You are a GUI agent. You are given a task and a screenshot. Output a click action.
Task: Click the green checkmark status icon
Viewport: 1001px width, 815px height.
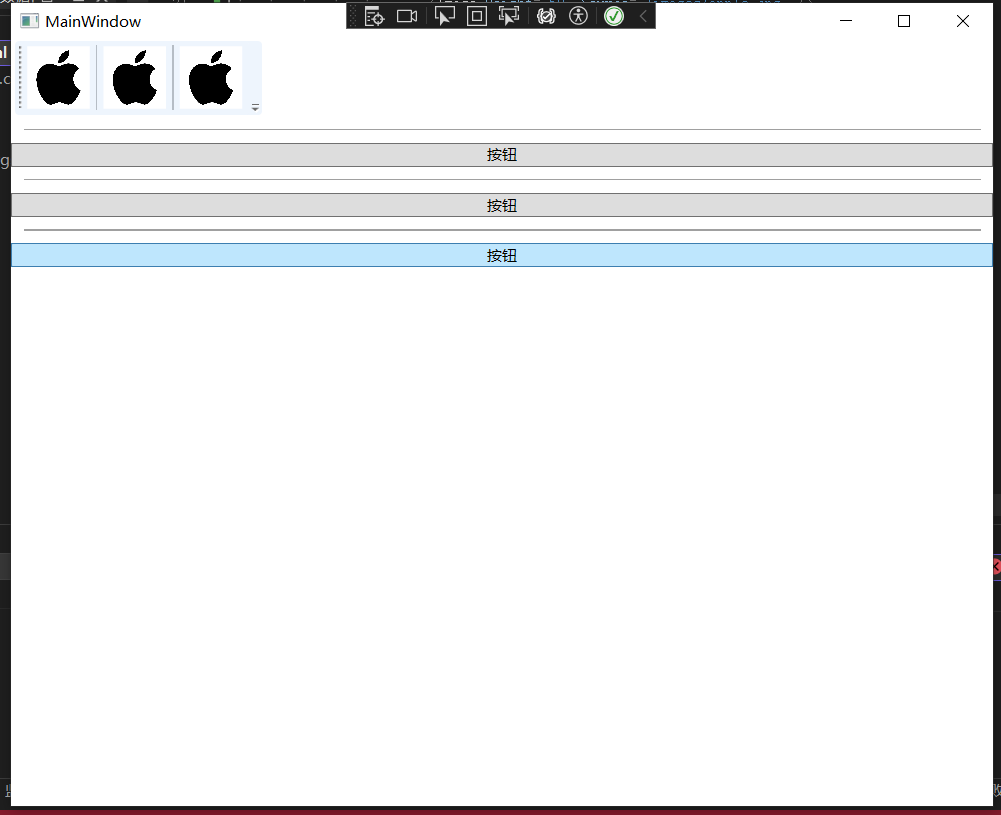[613, 17]
